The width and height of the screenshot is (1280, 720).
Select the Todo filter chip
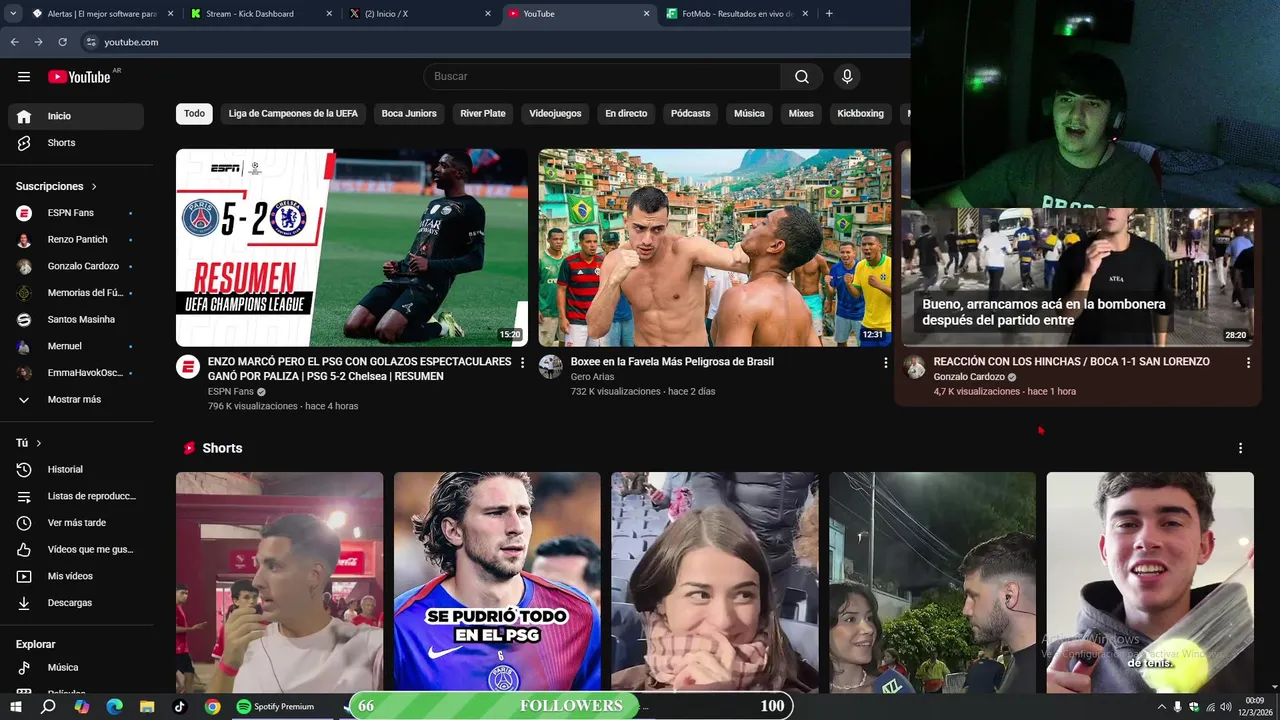click(x=194, y=114)
